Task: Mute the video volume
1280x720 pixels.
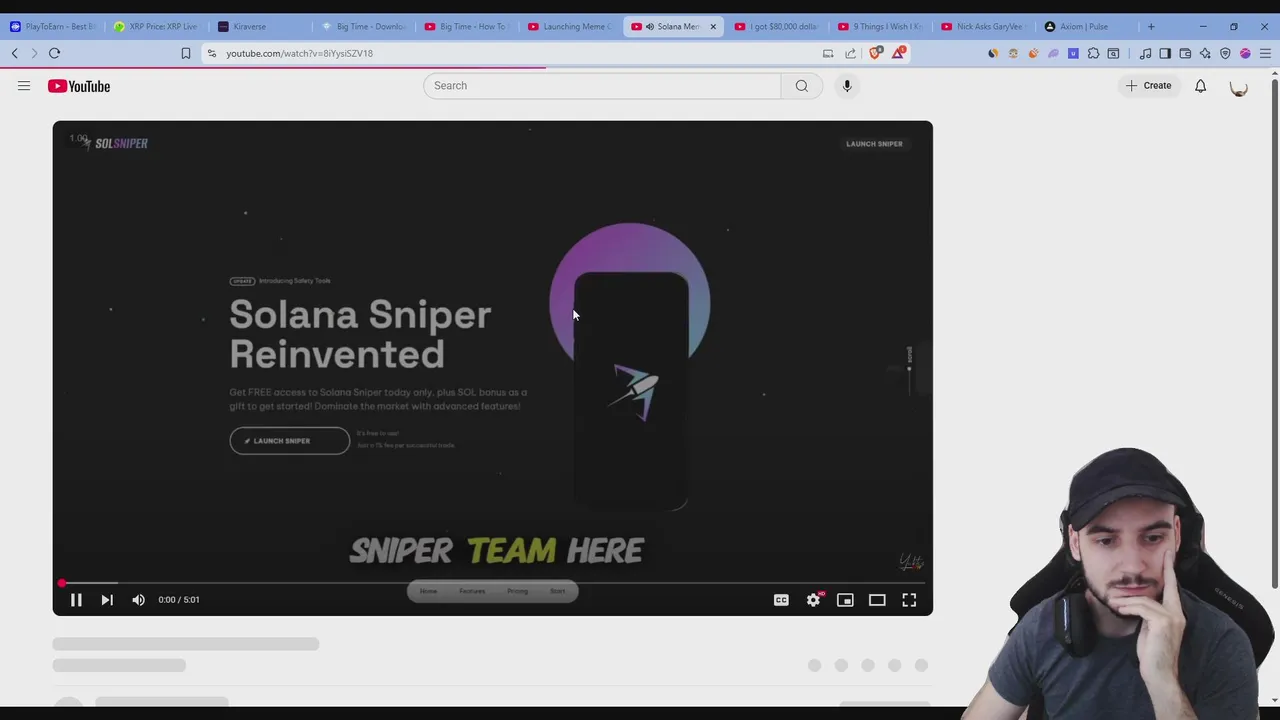Action: coord(139,600)
